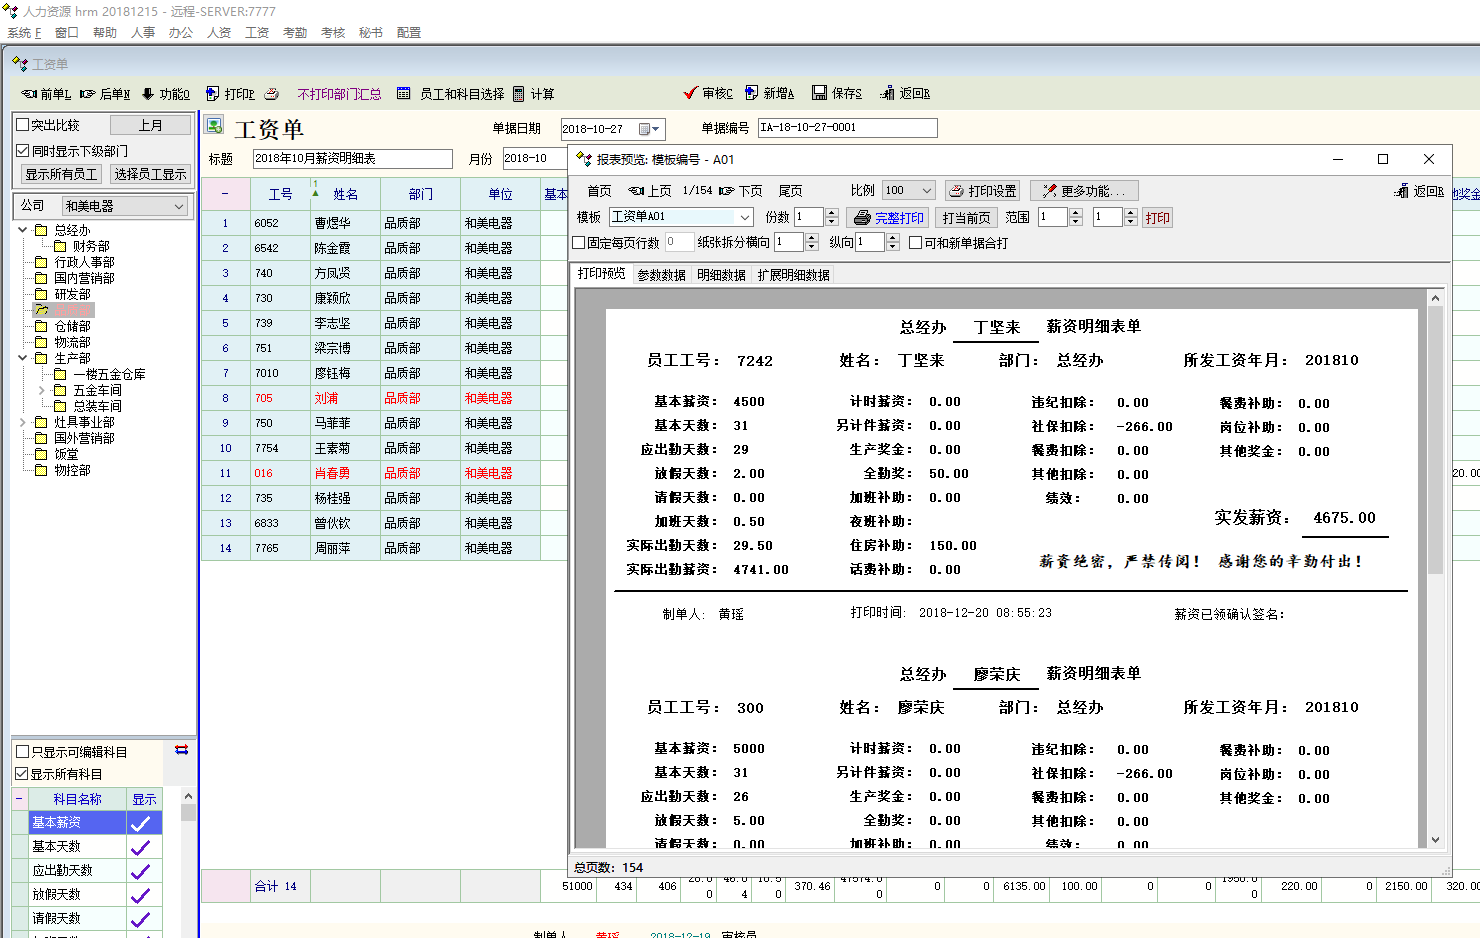Click the 计算 calculator icon

[518, 94]
